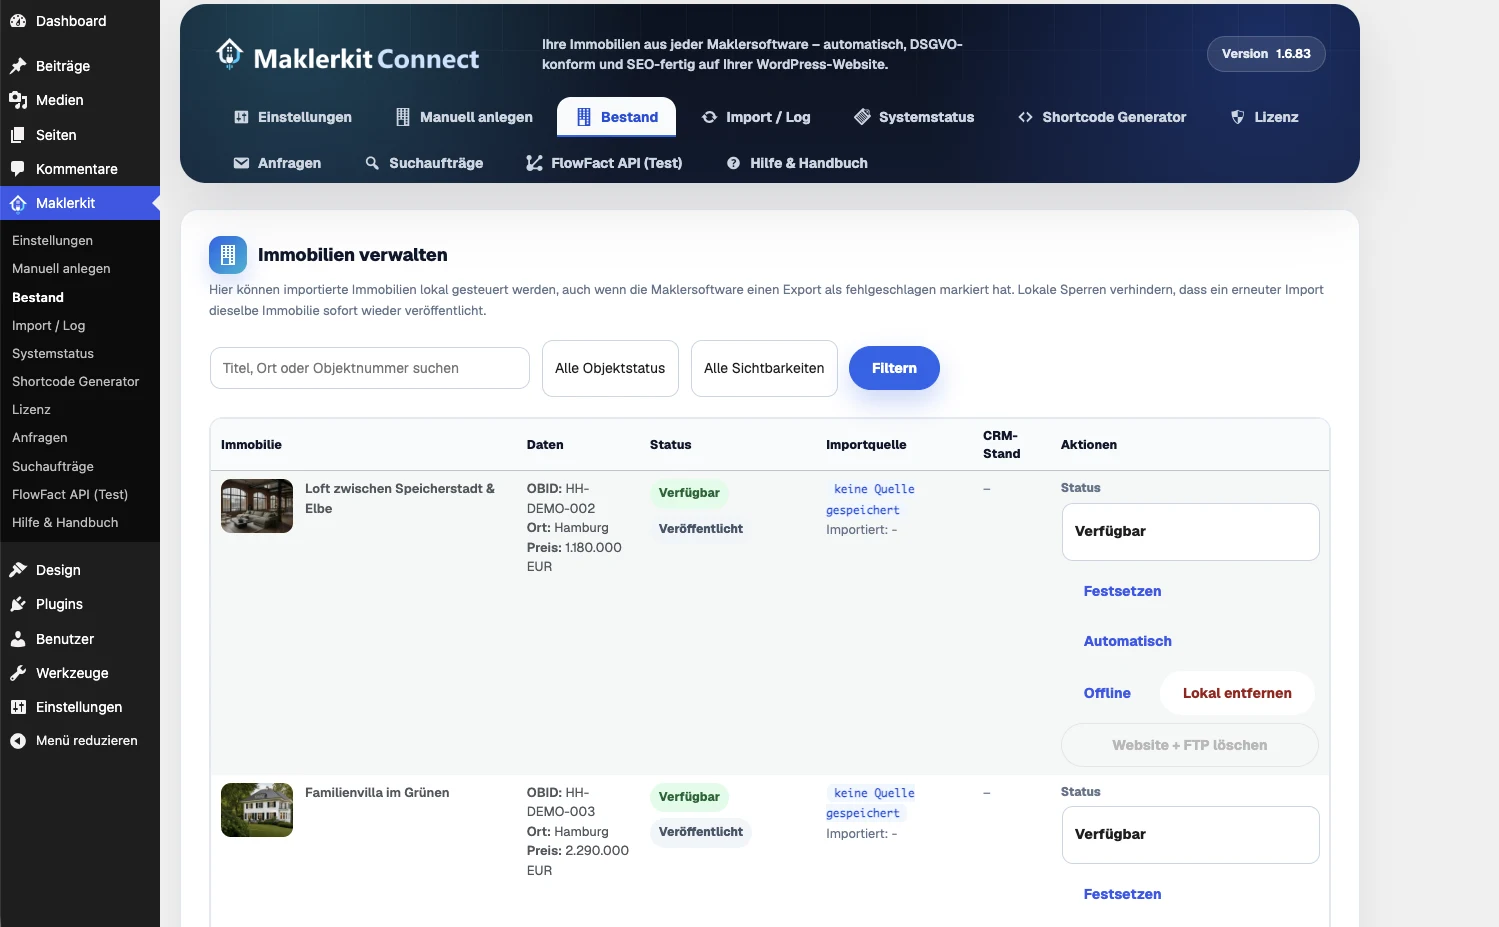Image resolution: width=1499 pixels, height=927 pixels.
Task: Click Festsetzen for Familienvilla im Grünen
Action: [x=1122, y=894]
